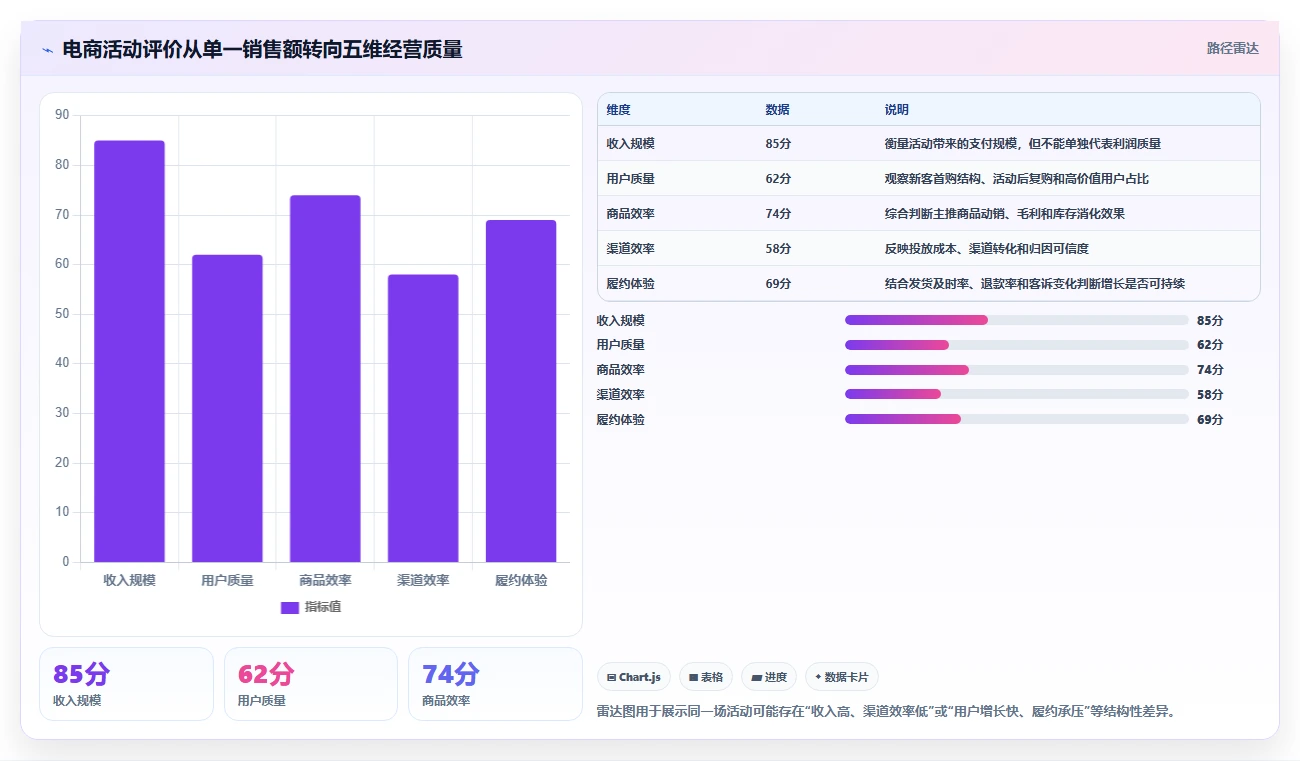Click the 商品效率 progress bar
This screenshot has height=761, width=1300.
click(1017, 370)
